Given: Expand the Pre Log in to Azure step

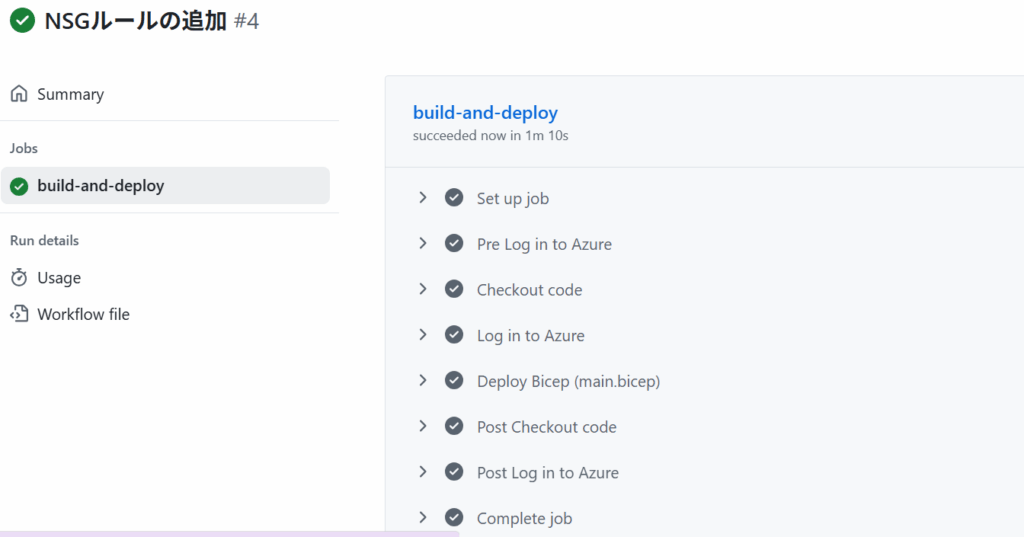Looking at the screenshot, I should point(423,244).
